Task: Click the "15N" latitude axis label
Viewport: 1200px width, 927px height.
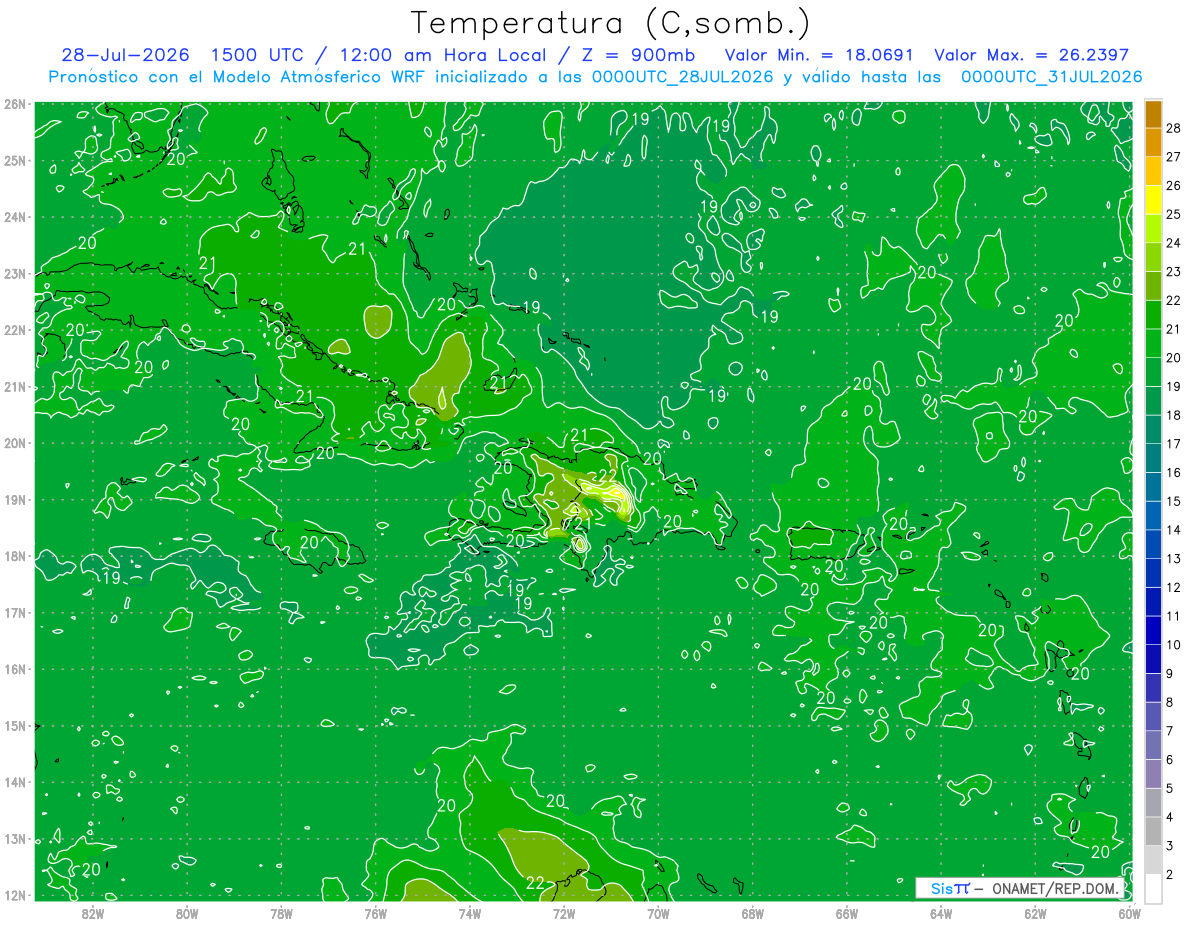Action: tap(15, 725)
